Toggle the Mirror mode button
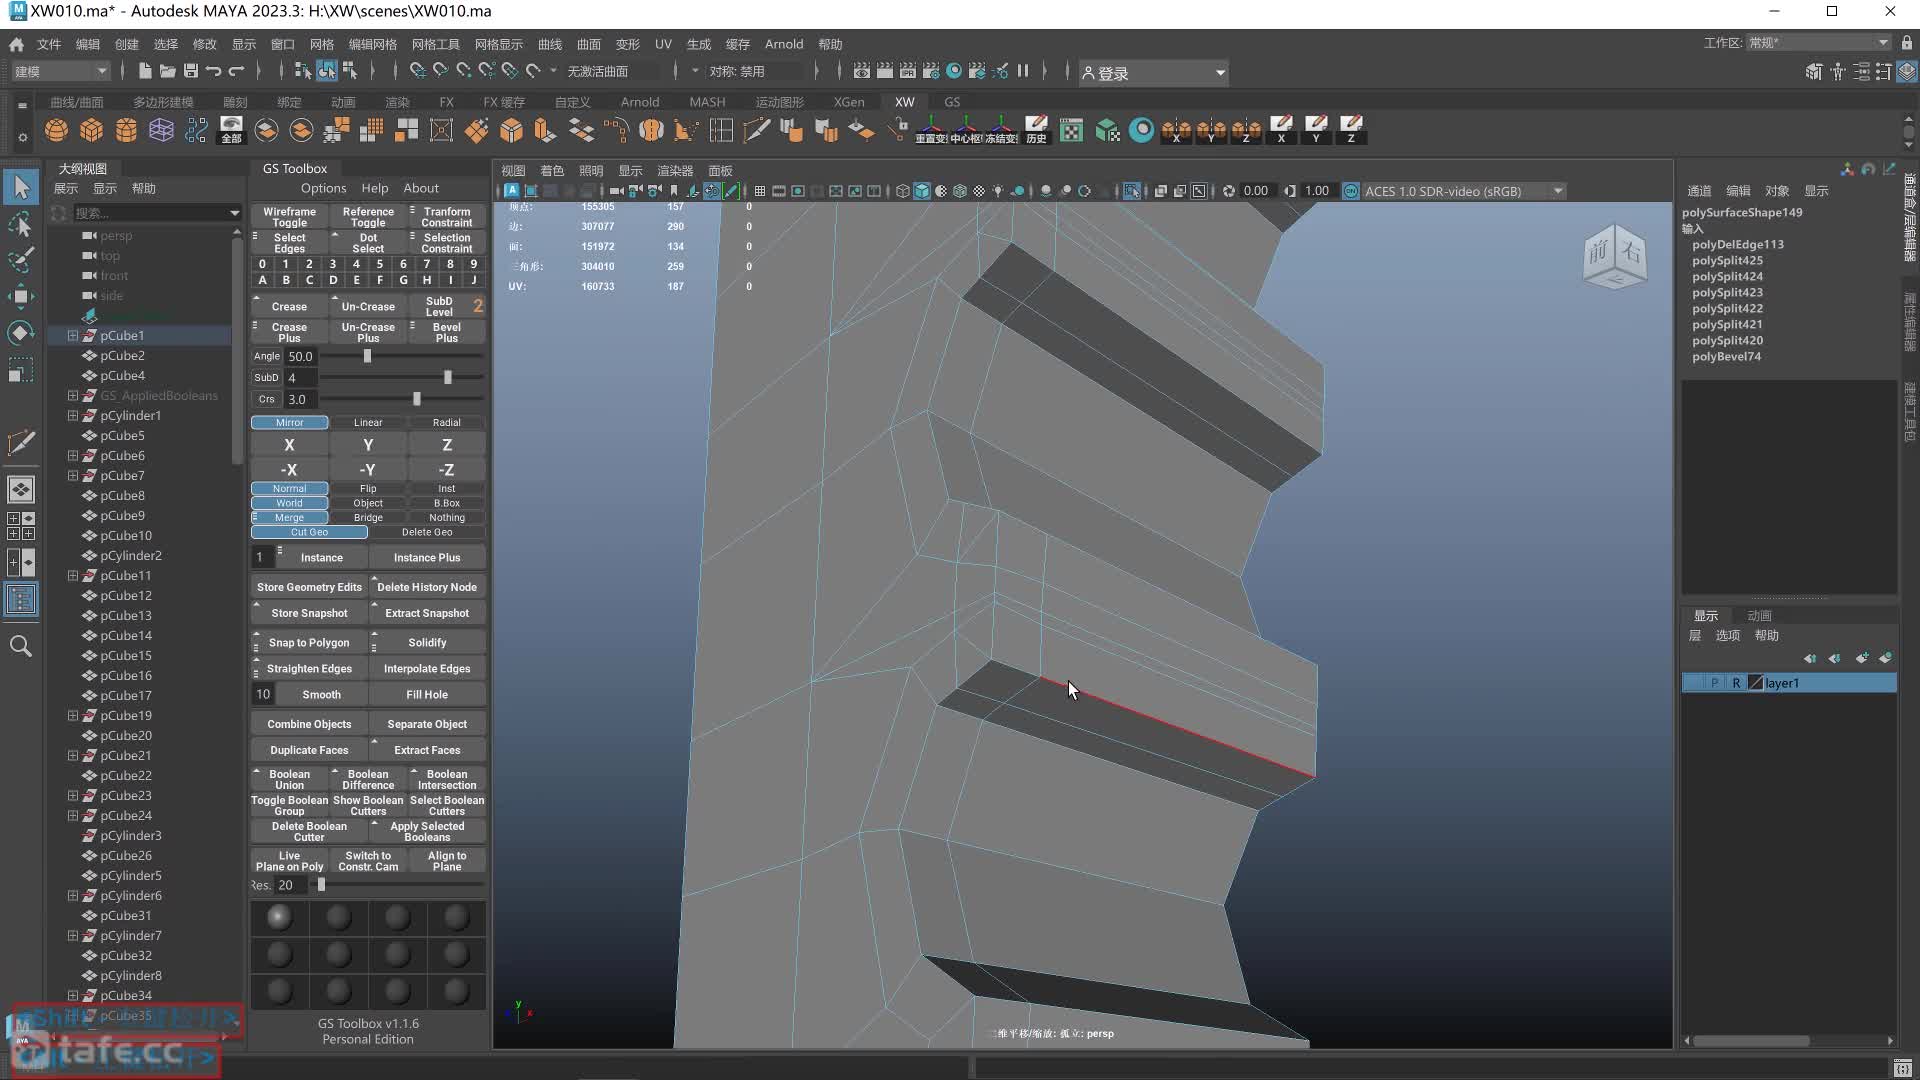The height and width of the screenshot is (1080, 1920). pyautogui.click(x=289, y=422)
